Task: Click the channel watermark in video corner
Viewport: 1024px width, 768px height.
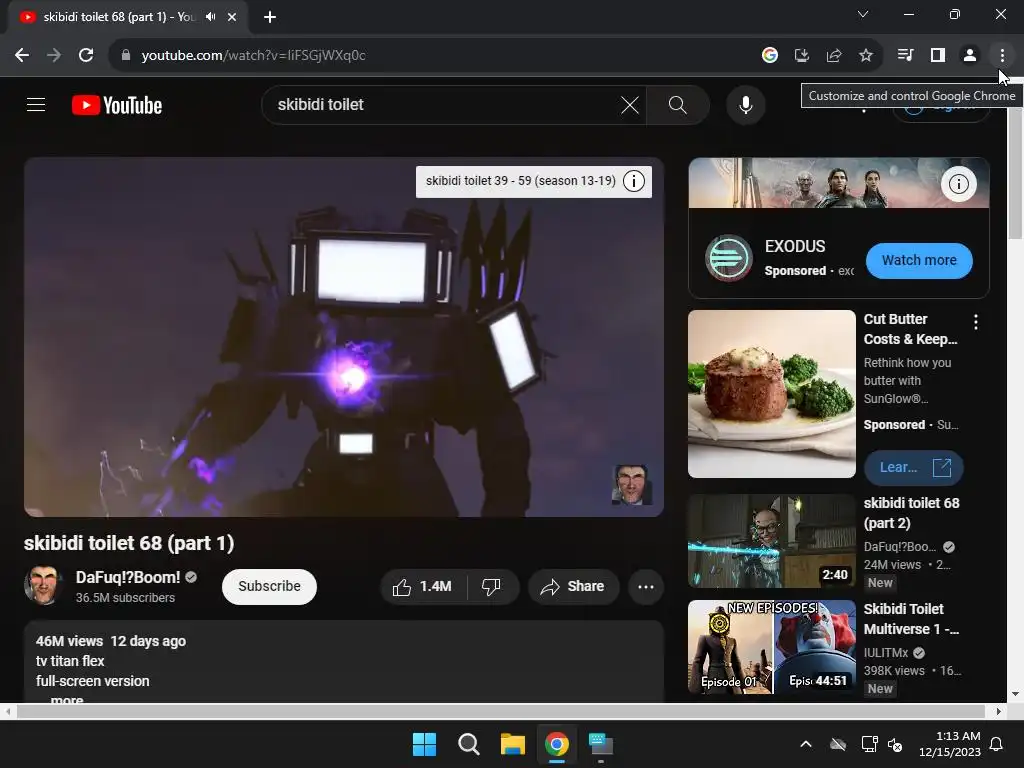Action: click(x=631, y=485)
